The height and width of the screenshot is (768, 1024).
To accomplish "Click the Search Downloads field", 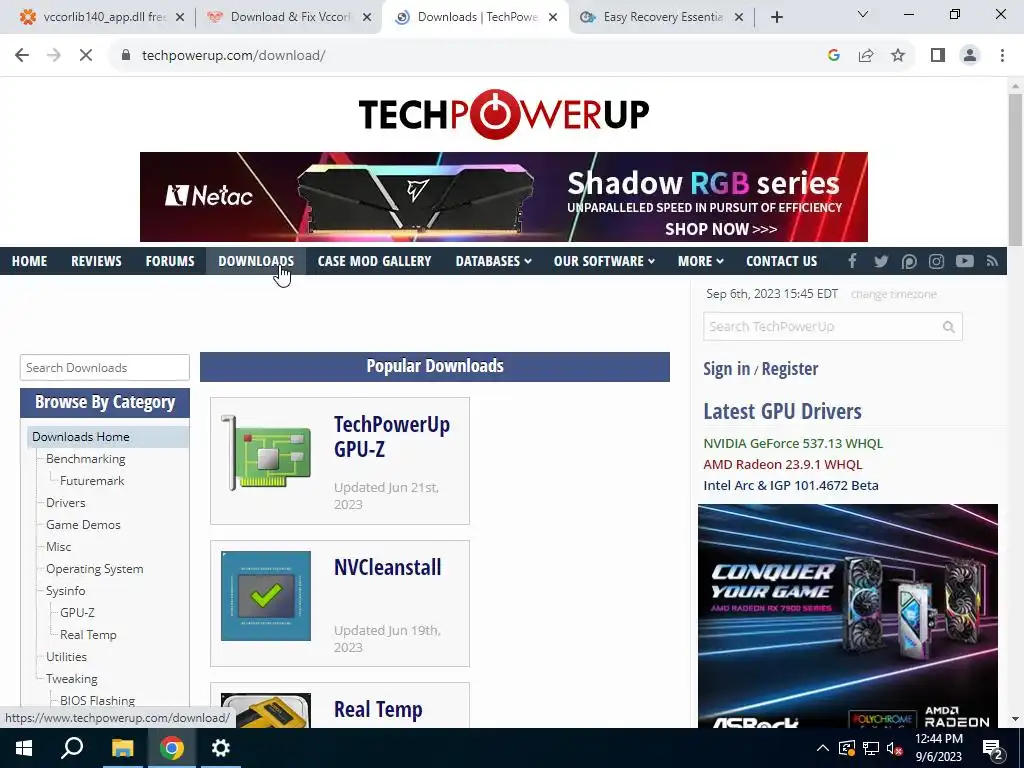I will pyautogui.click(x=104, y=368).
